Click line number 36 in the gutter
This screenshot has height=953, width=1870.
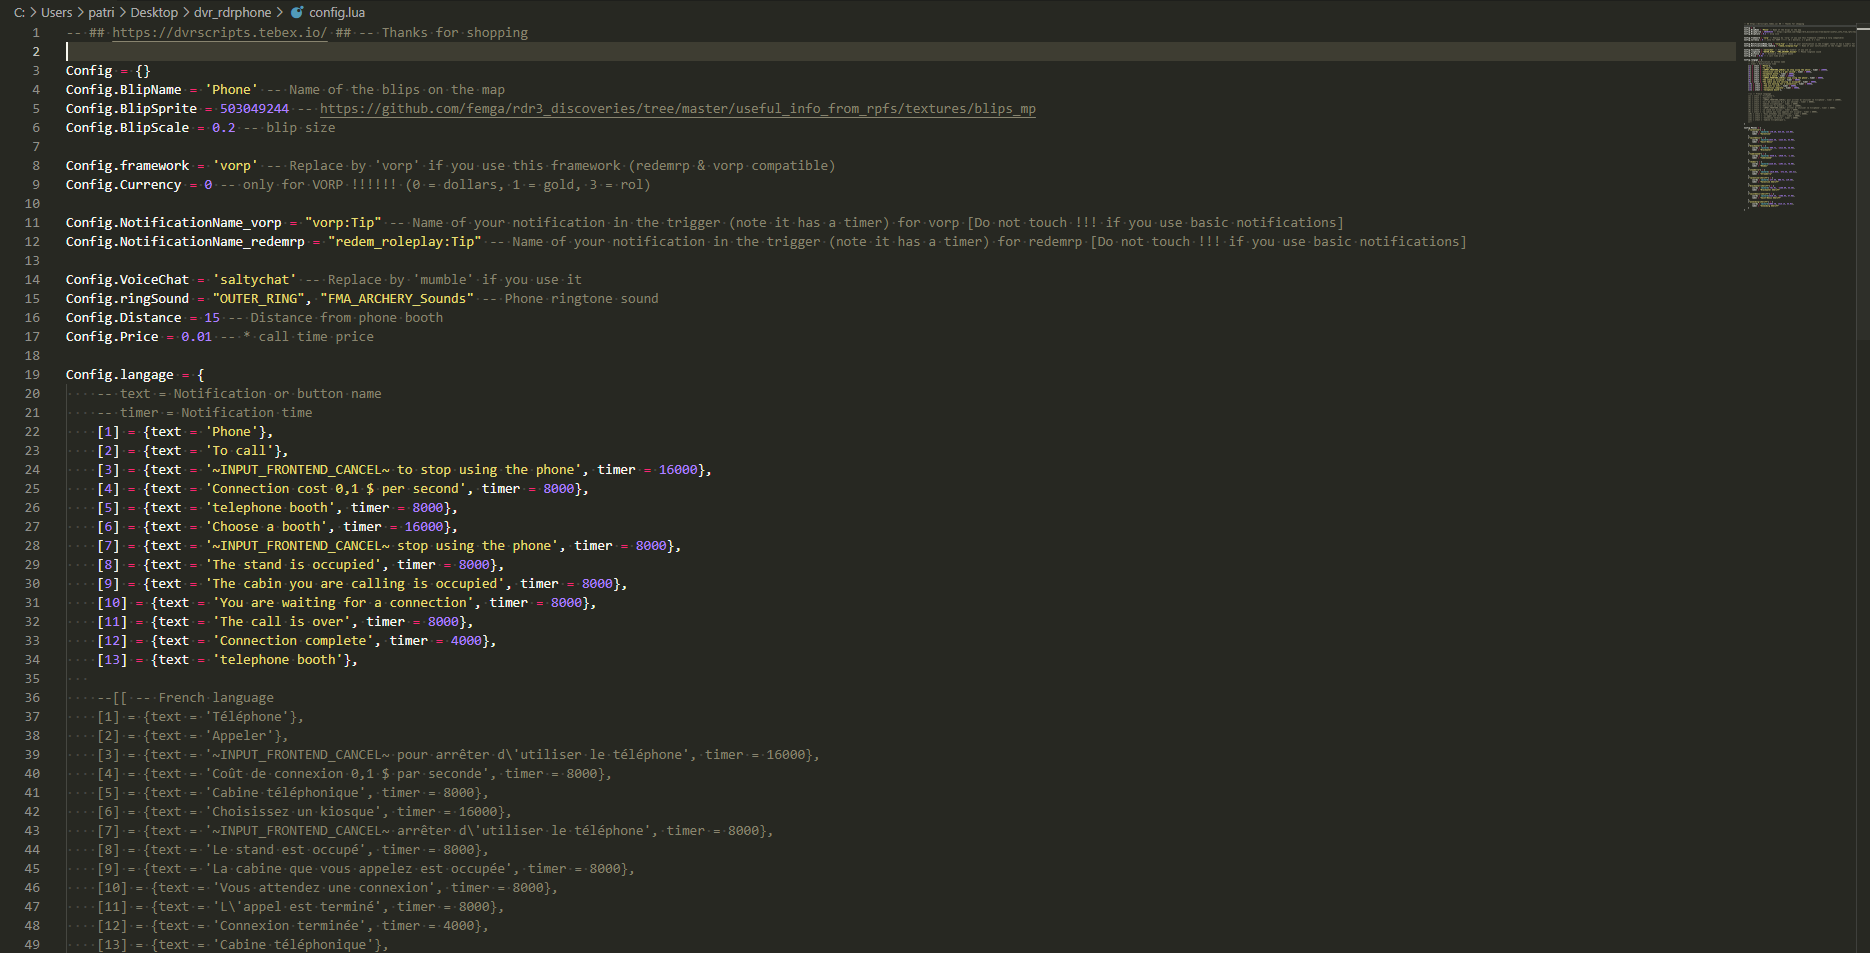pos(32,698)
